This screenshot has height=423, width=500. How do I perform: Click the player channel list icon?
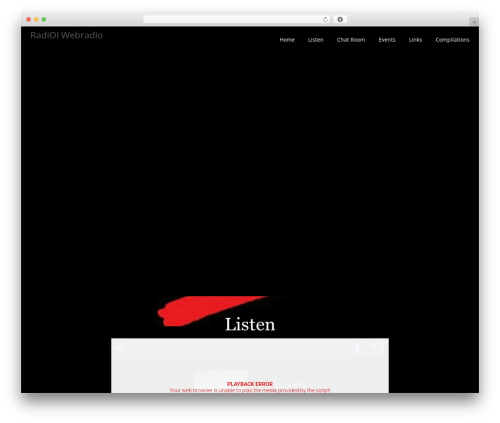121,347
